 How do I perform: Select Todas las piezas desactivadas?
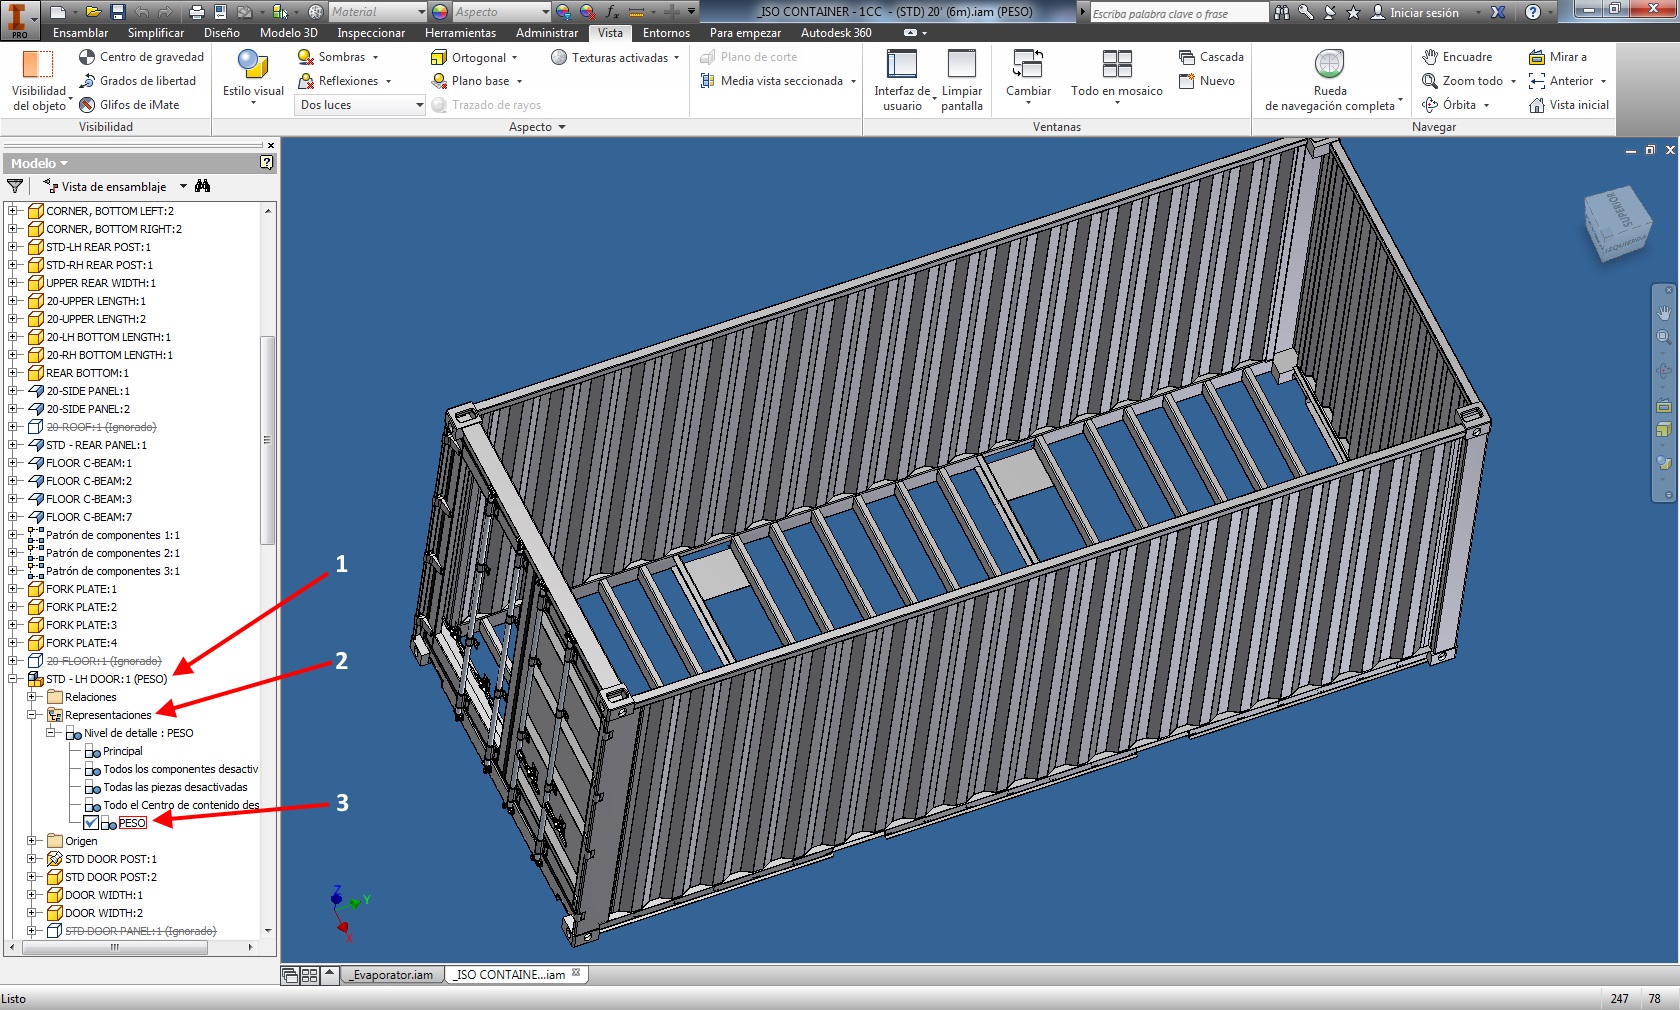(175, 787)
